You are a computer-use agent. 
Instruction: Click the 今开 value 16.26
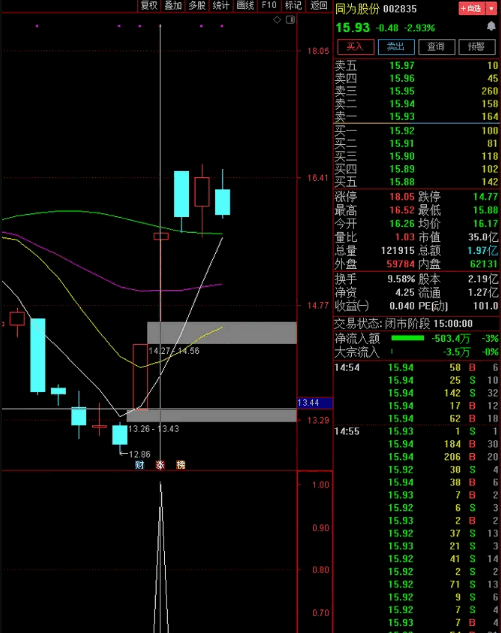402,223
